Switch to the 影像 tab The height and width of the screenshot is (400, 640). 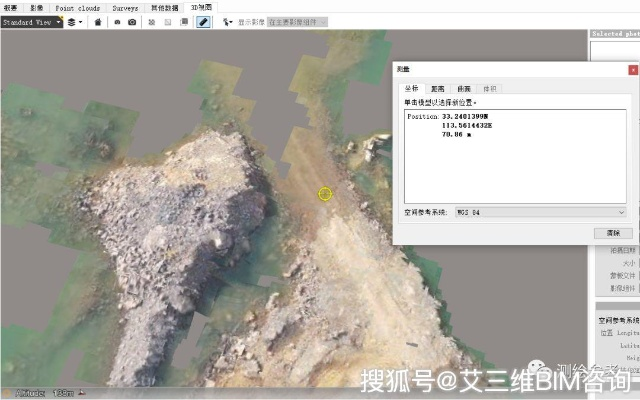(36, 8)
